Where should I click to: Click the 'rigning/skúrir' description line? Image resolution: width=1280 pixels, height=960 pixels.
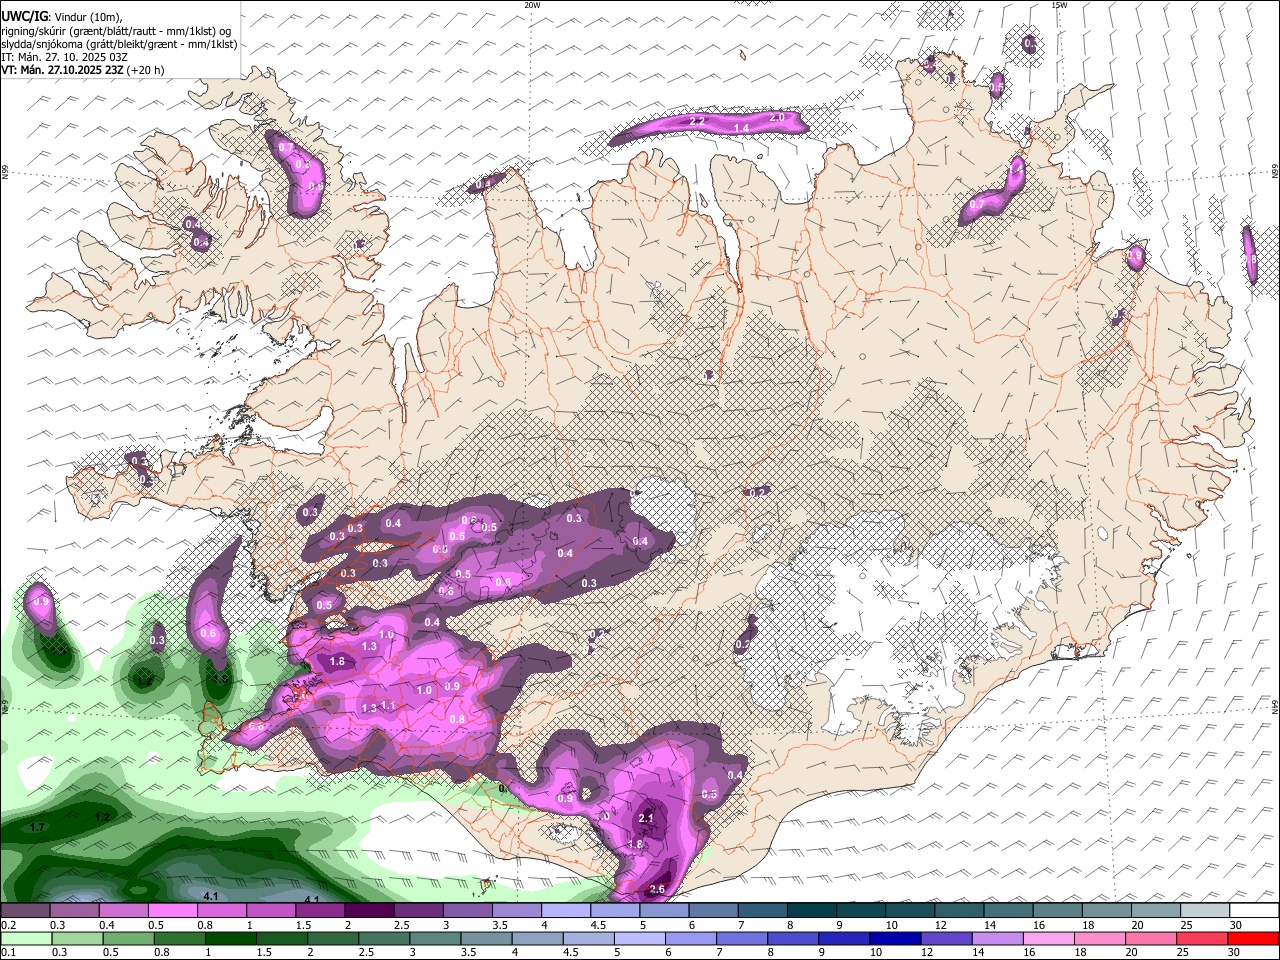(x=117, y=31)
